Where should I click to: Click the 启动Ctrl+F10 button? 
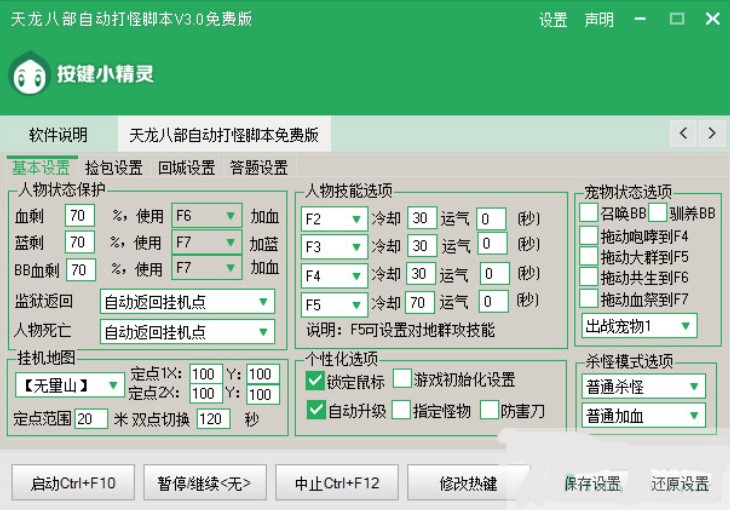pos(73,483)
